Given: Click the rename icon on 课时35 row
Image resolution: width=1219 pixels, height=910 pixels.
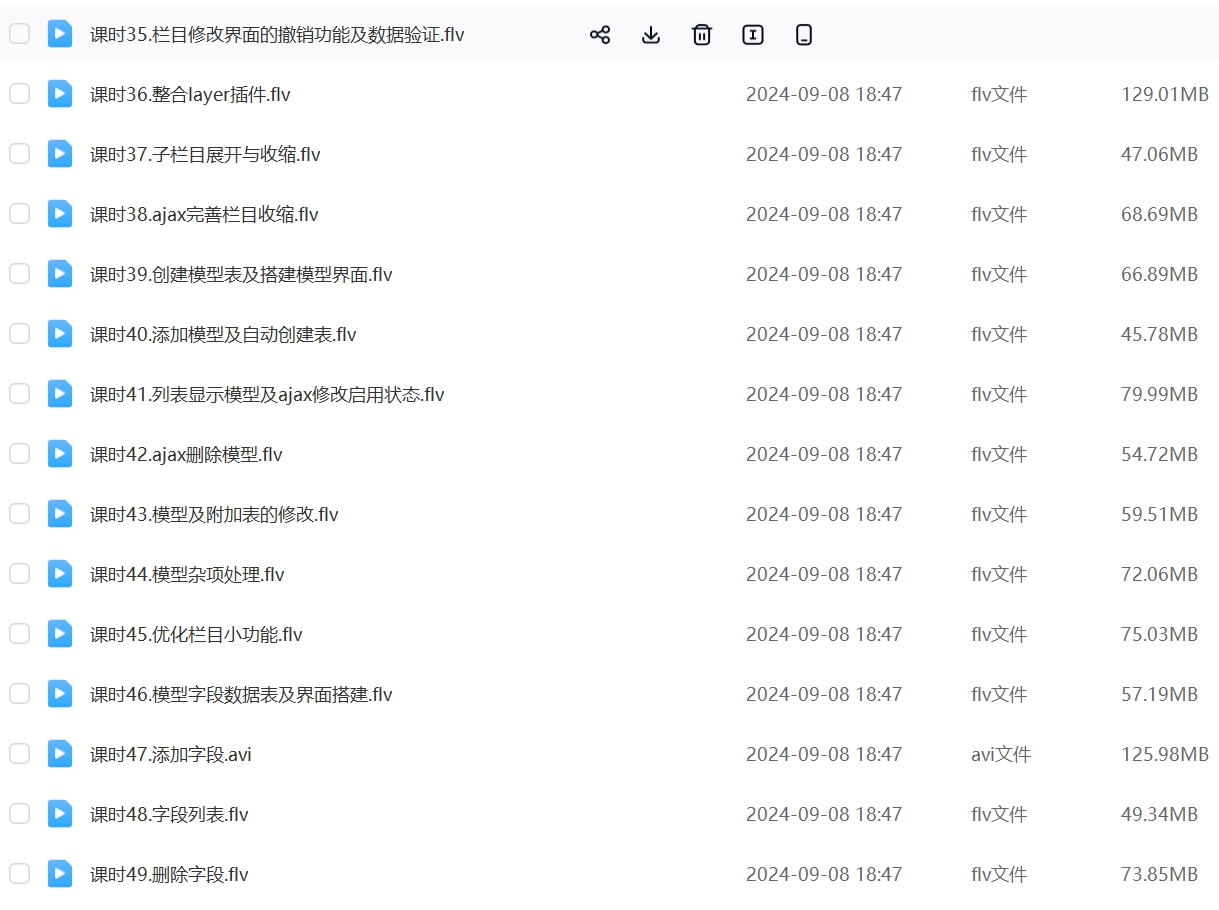Looking at the screenshot, I should (753, 35).
